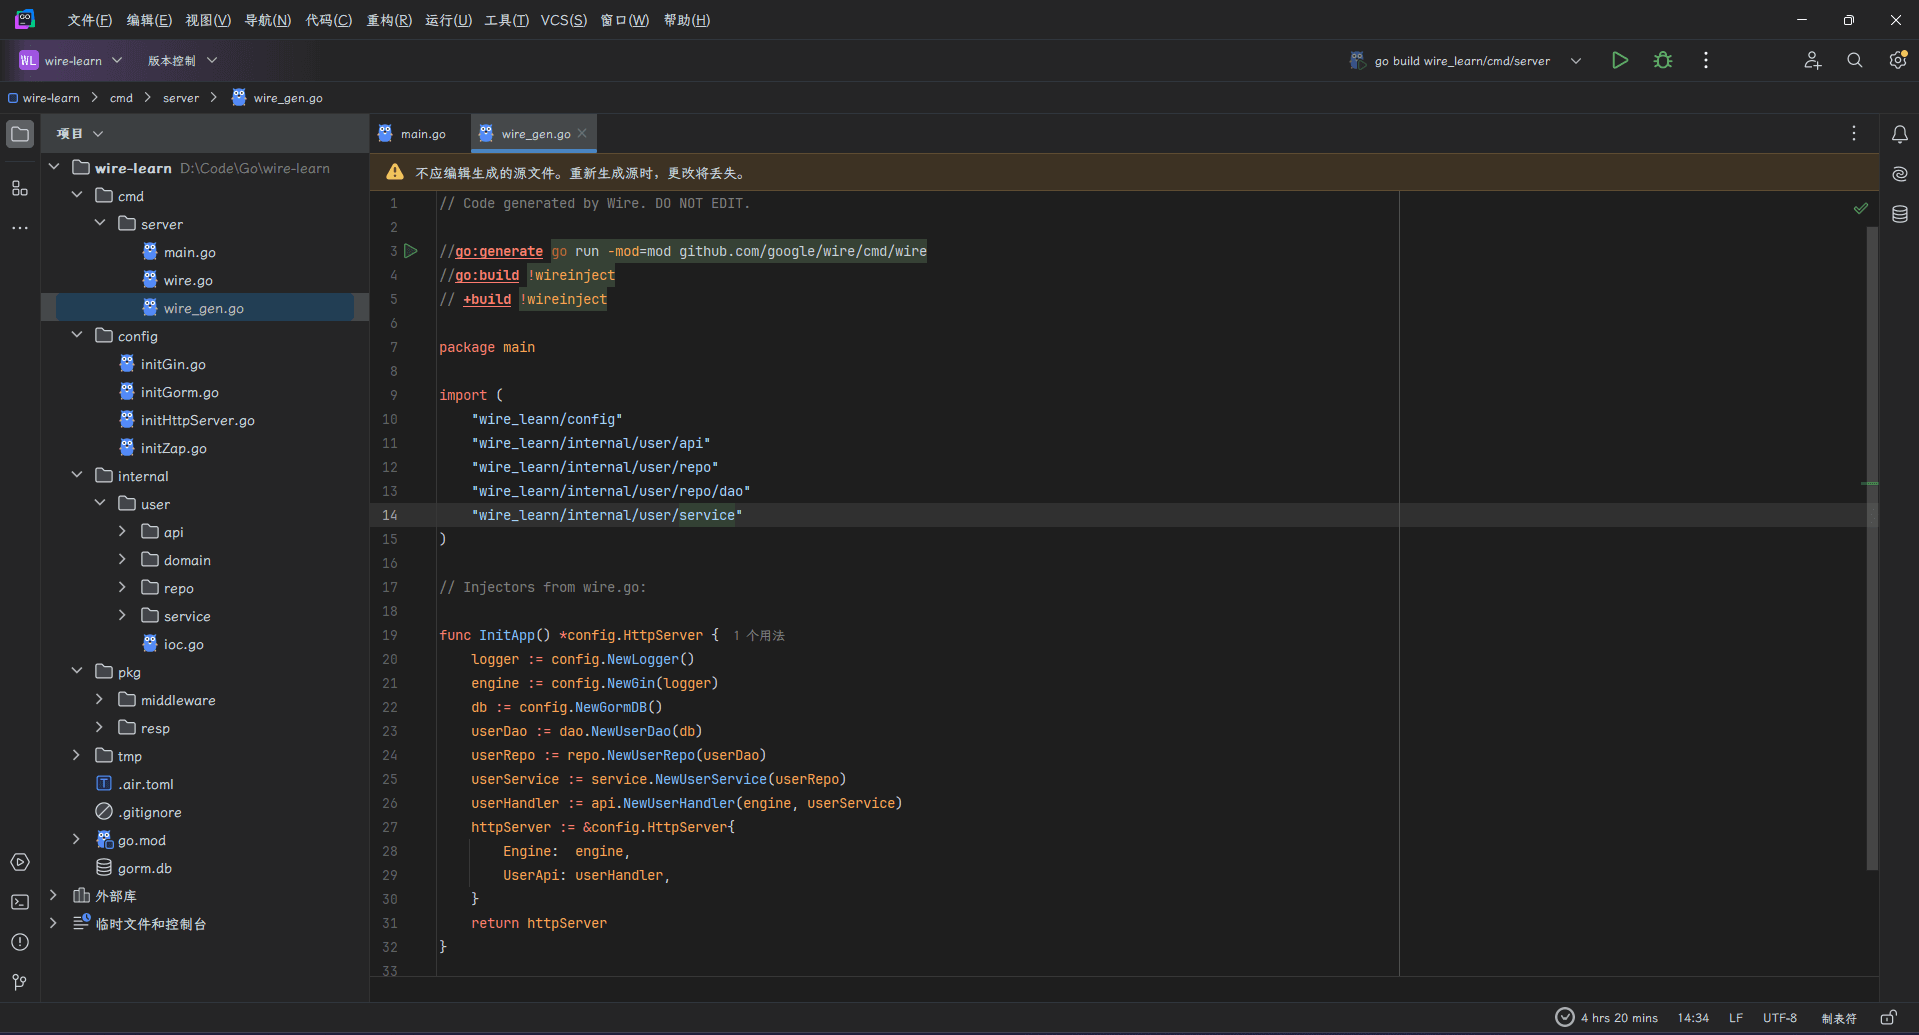This screenshot has width=1919, height=1035.
Task: Start debugging with the bug icon
Action: tap(1663, 60)
